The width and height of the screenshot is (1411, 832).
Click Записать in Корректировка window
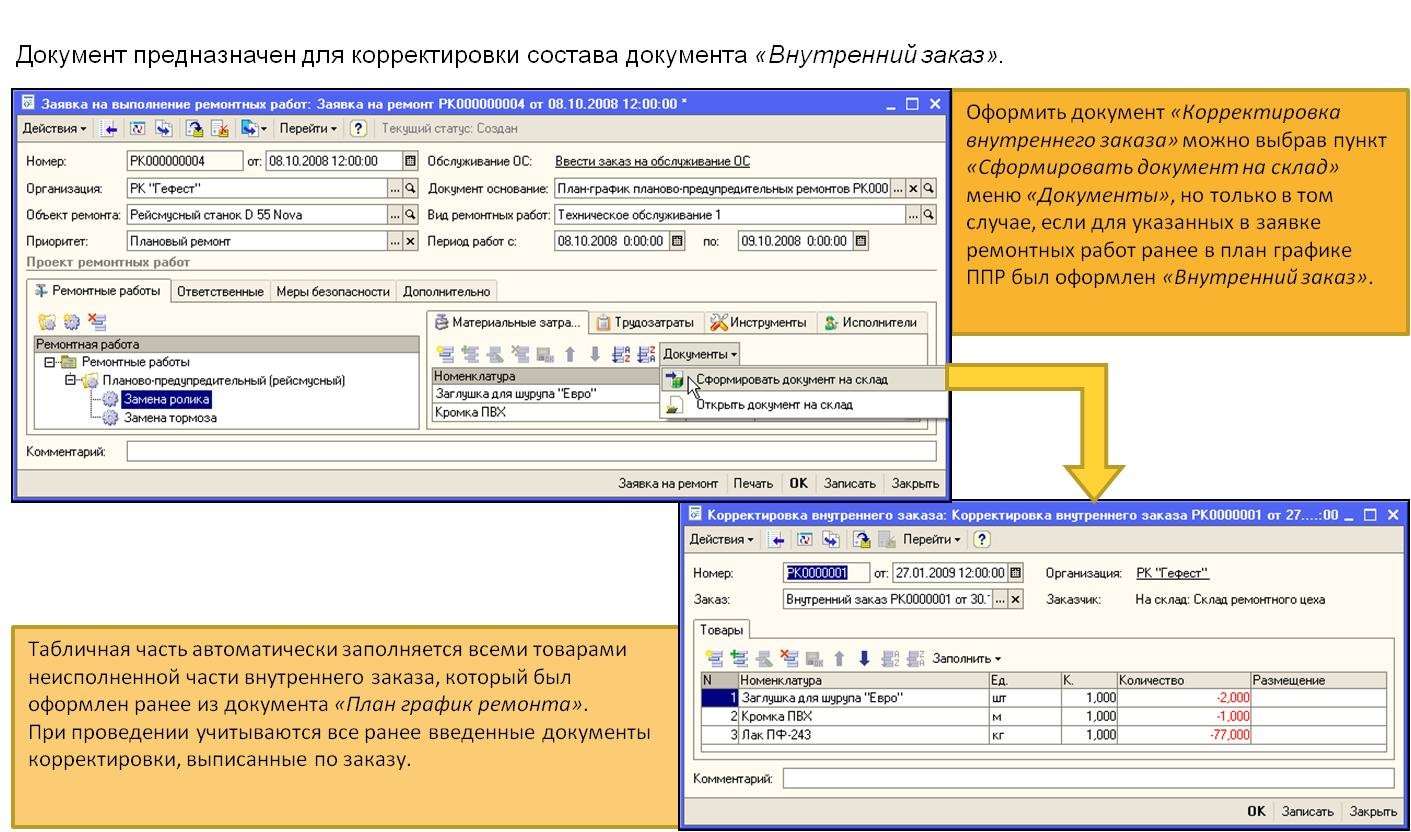pos(1307,811)
